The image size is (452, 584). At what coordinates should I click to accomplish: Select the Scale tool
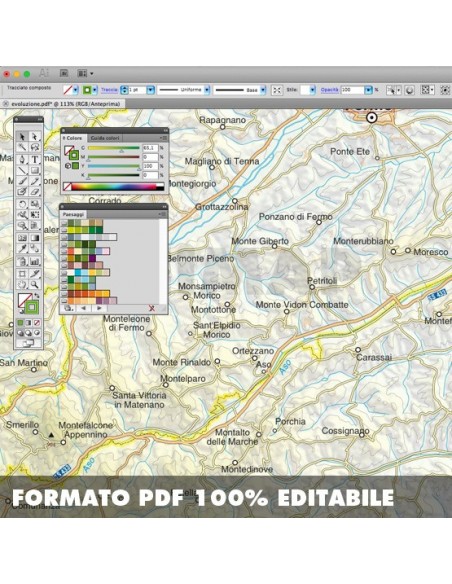pos(35,204)
